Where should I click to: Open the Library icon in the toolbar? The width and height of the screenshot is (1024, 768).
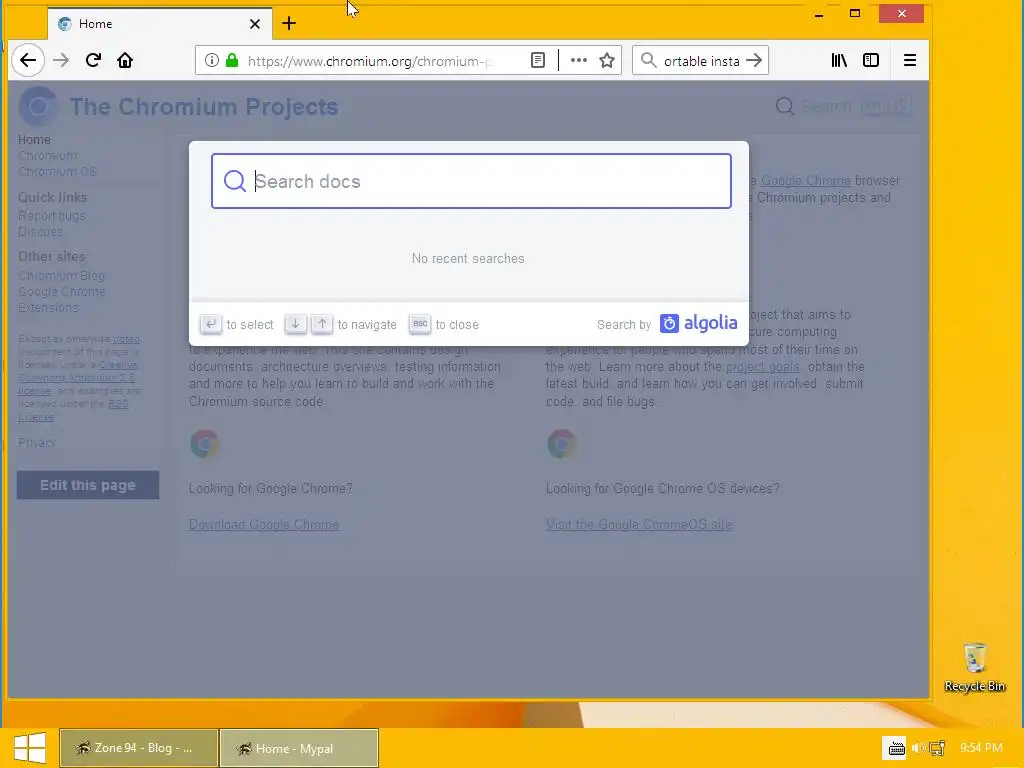coord(839,60)
